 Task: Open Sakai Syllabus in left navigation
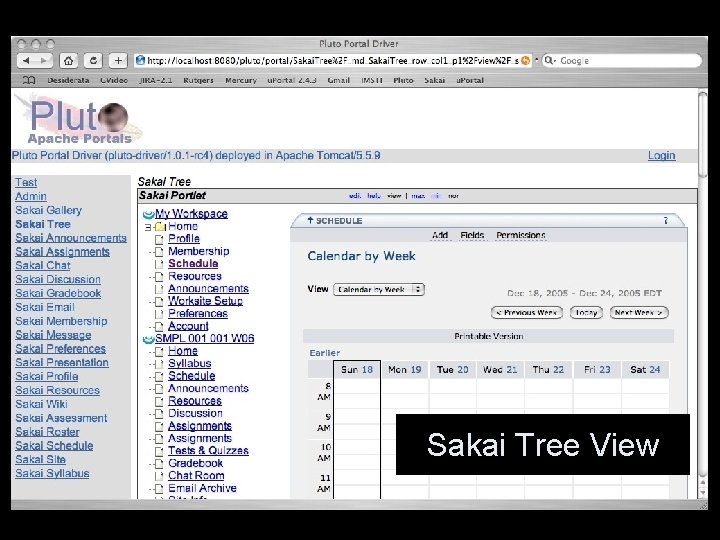point(52,473)
